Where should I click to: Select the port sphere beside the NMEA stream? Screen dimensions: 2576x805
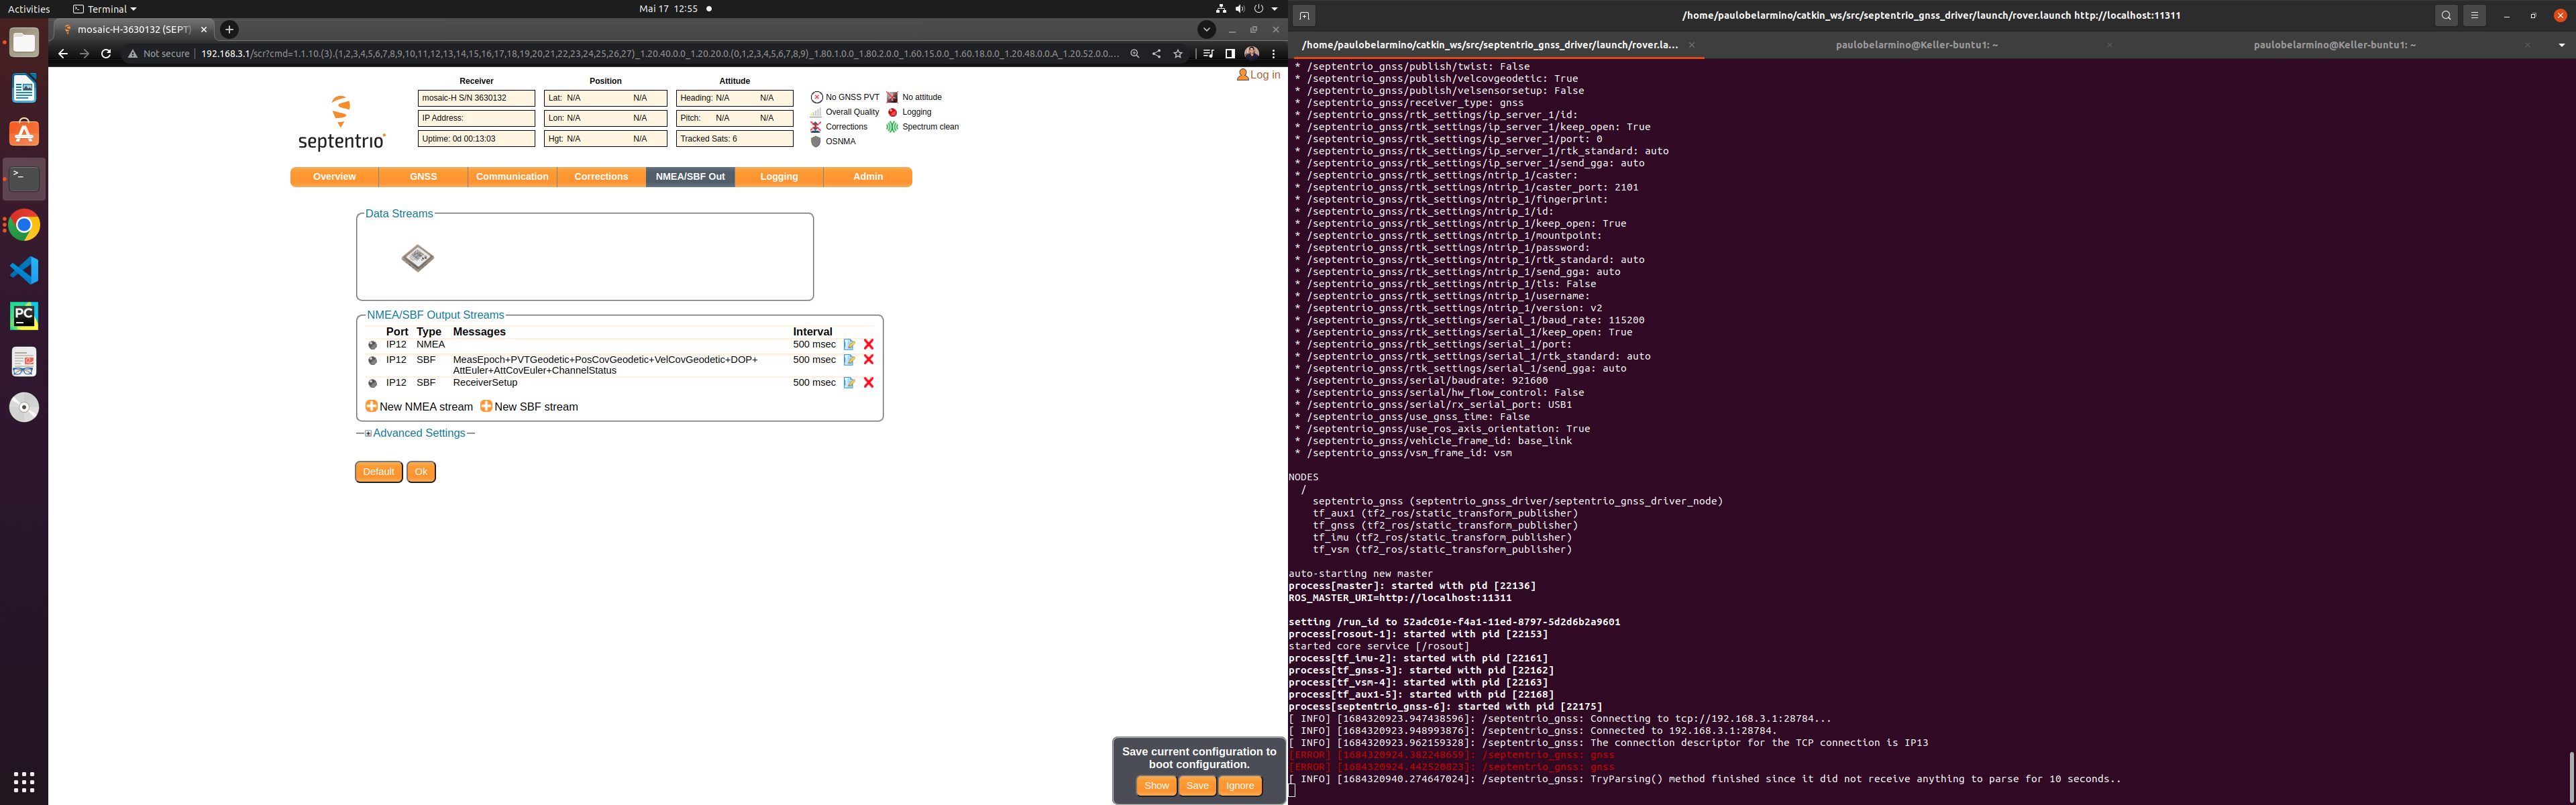point(373,344)
